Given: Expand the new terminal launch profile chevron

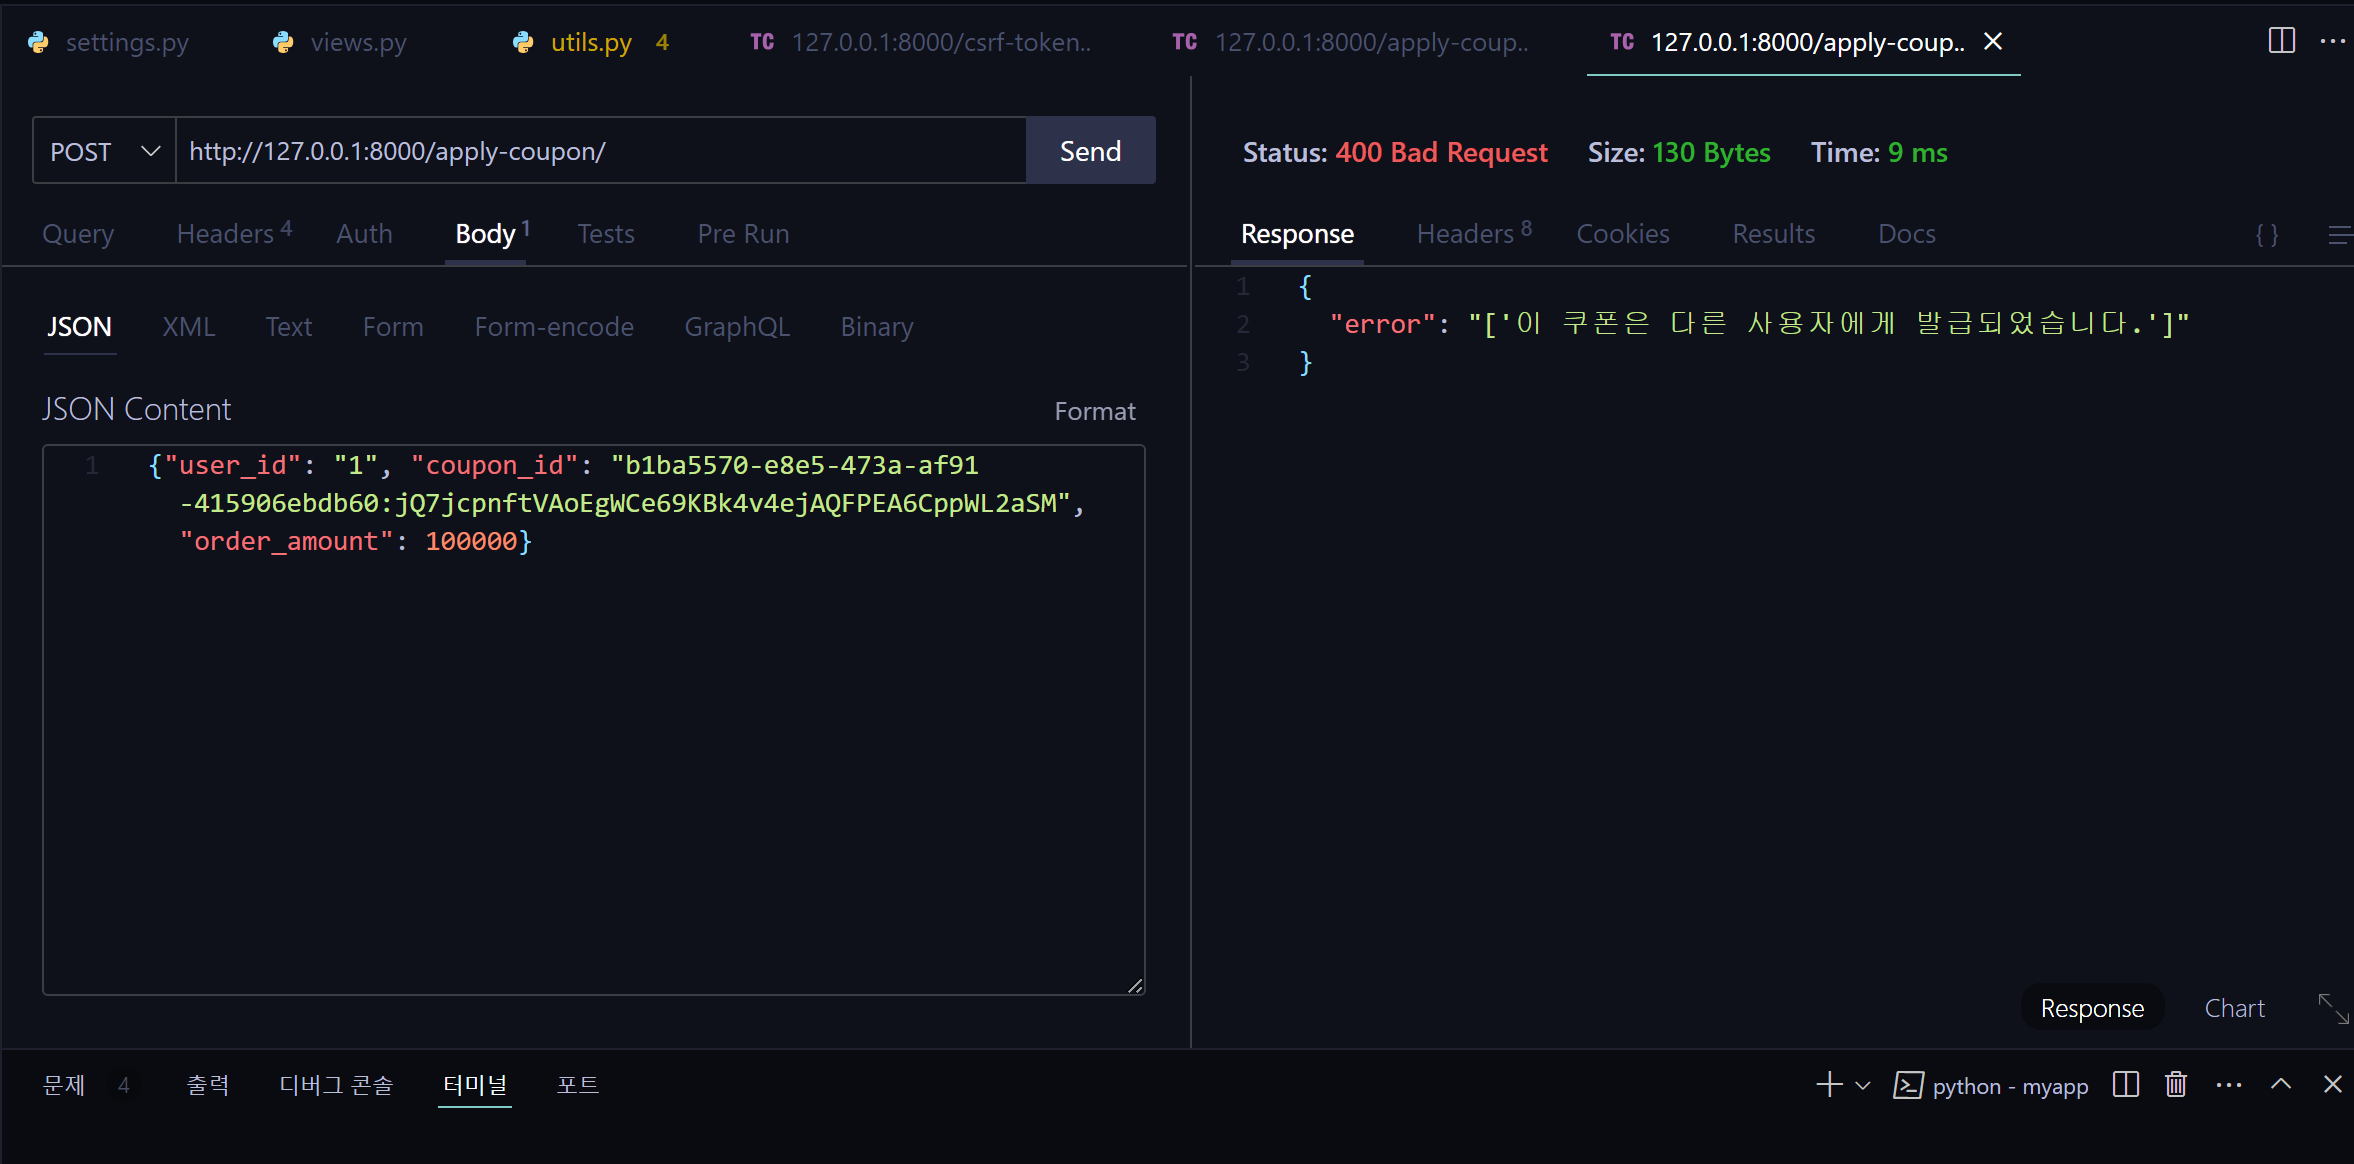Looking at the screenshot, I should click(x=1863, y=1085).
